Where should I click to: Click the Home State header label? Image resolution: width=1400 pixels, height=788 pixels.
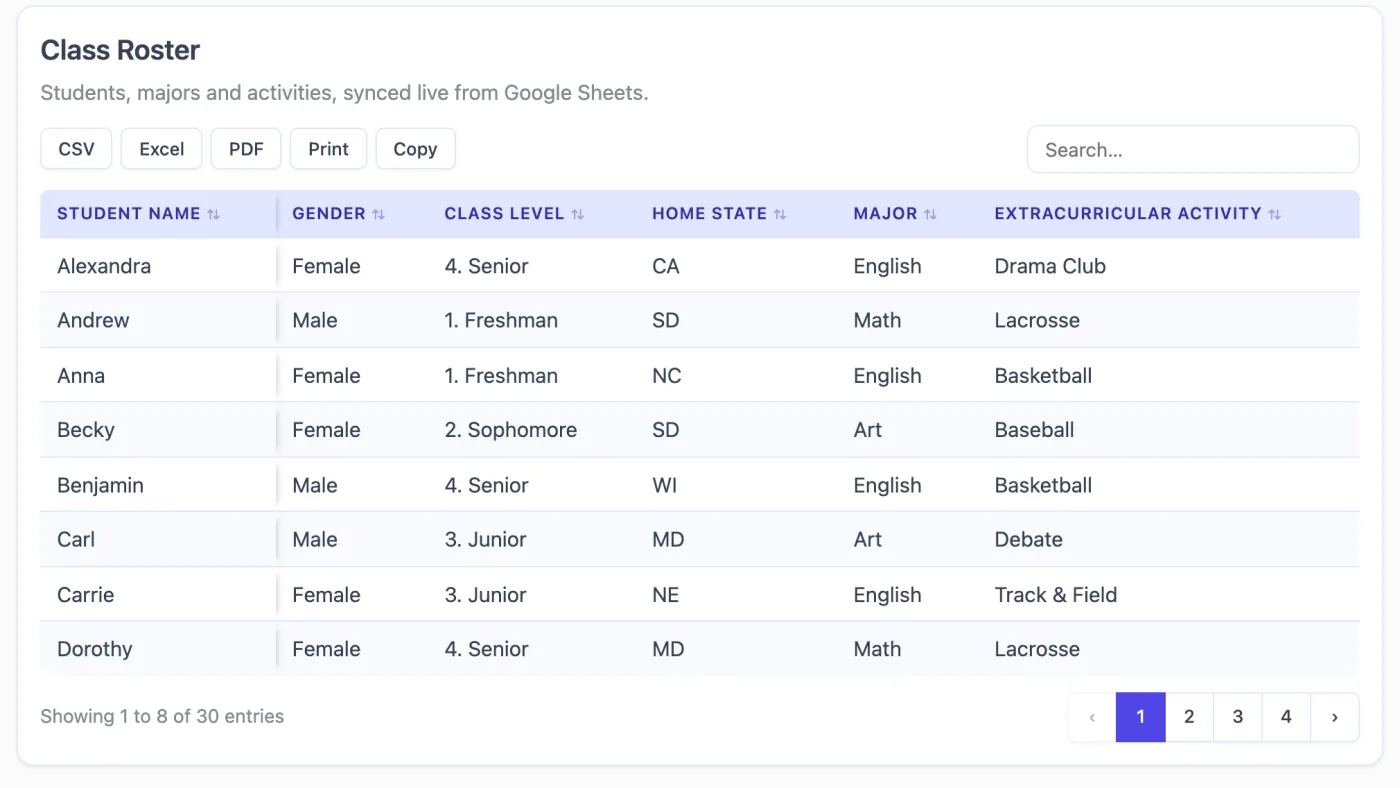(x=710, y=214)
